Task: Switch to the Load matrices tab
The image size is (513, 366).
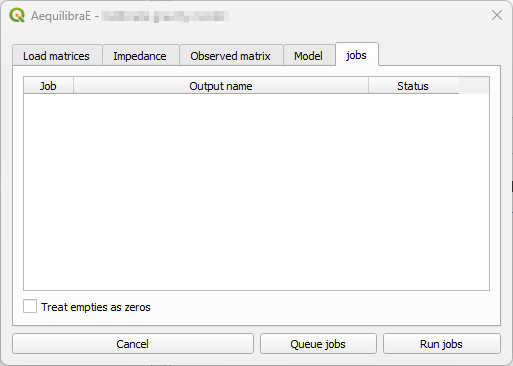Action: (57, 55)
